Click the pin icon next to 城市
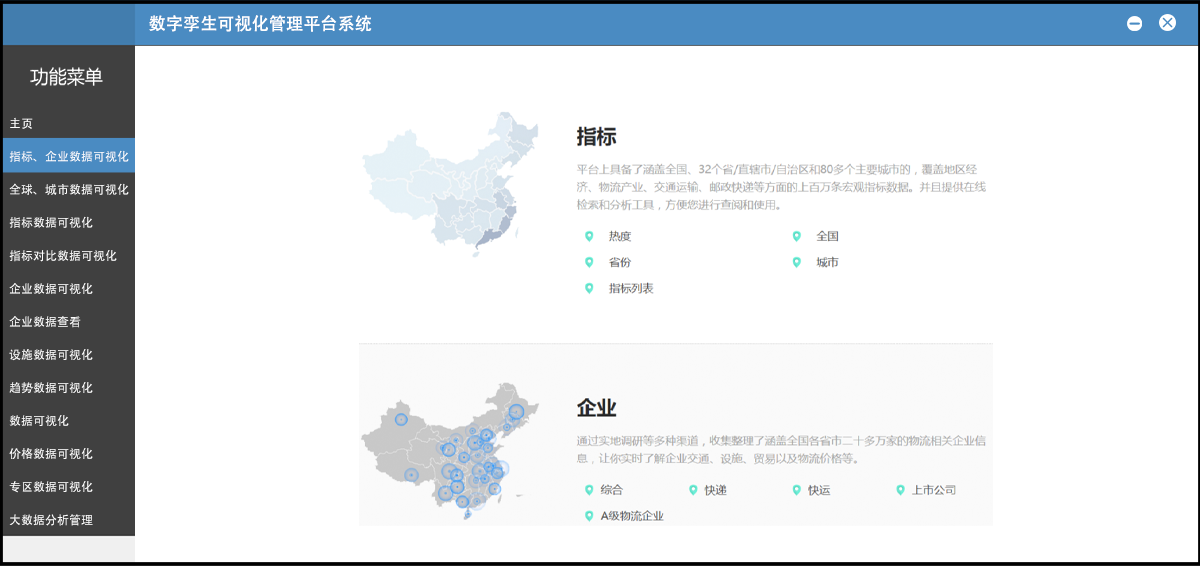Viewport: 1200px width, 566px height. 797,263
